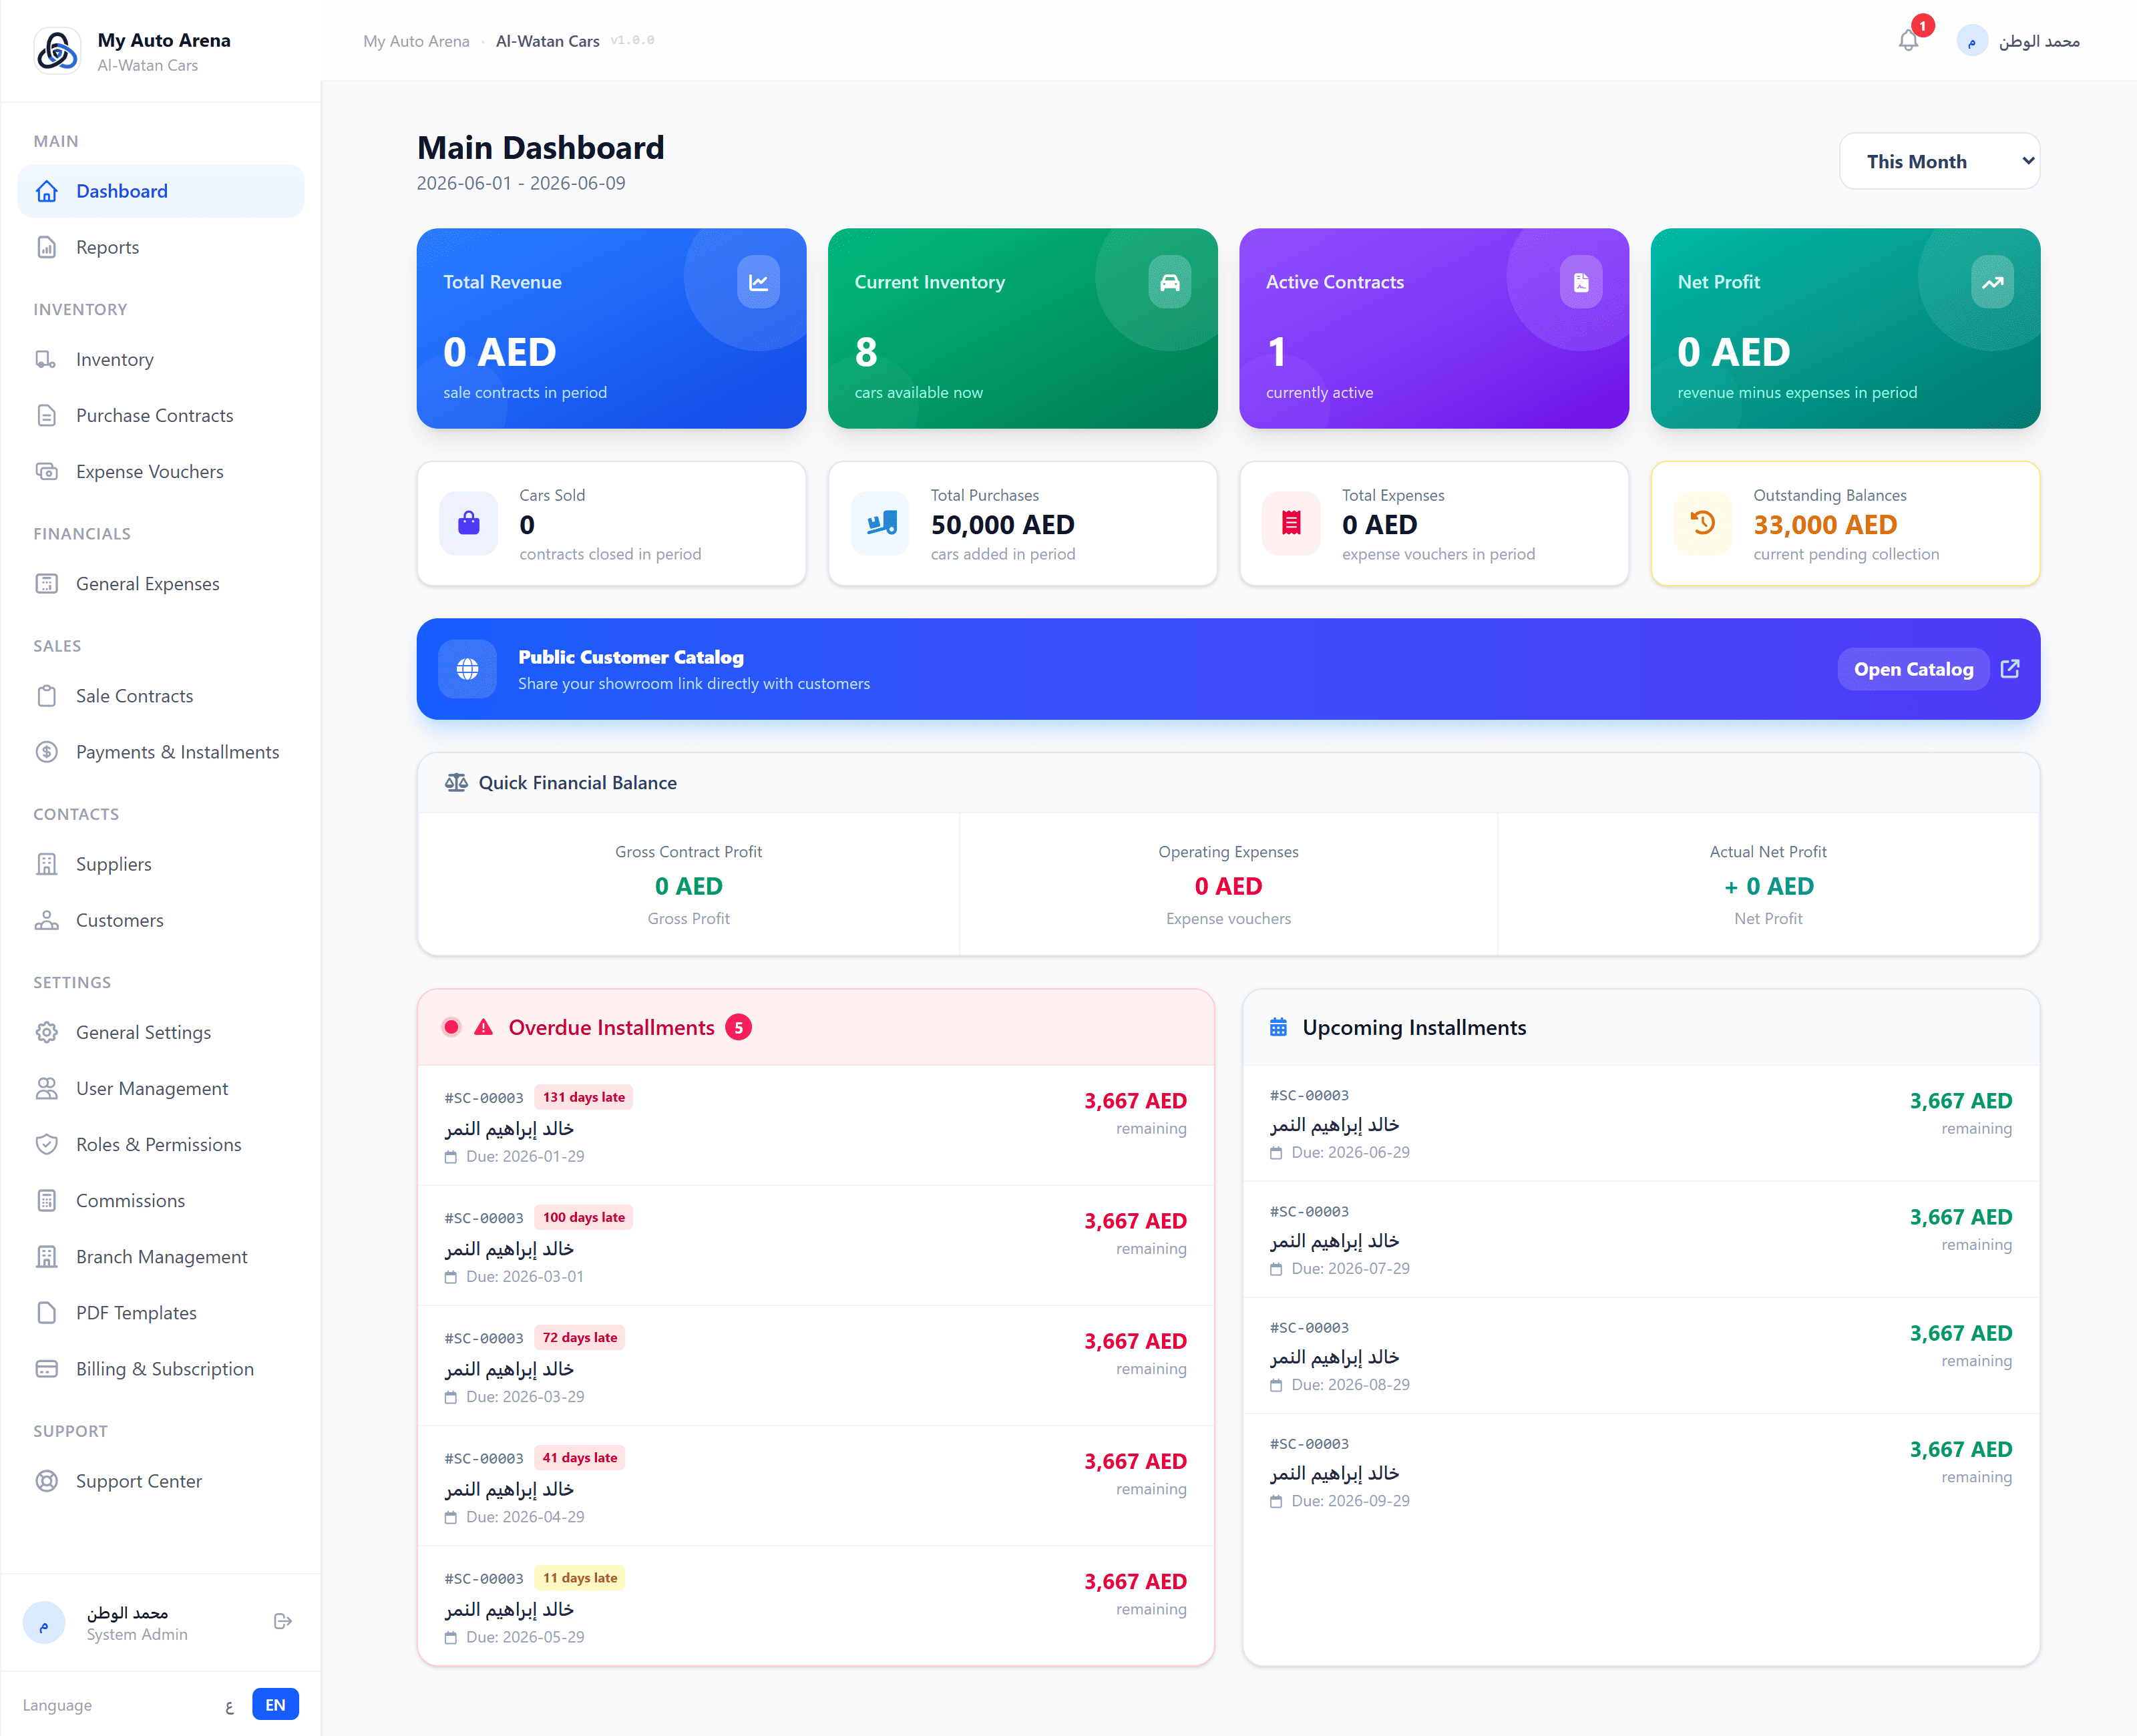
Task: Click the date range 2026-06-01 - 2026-06-09
Action: coord(521,183)
